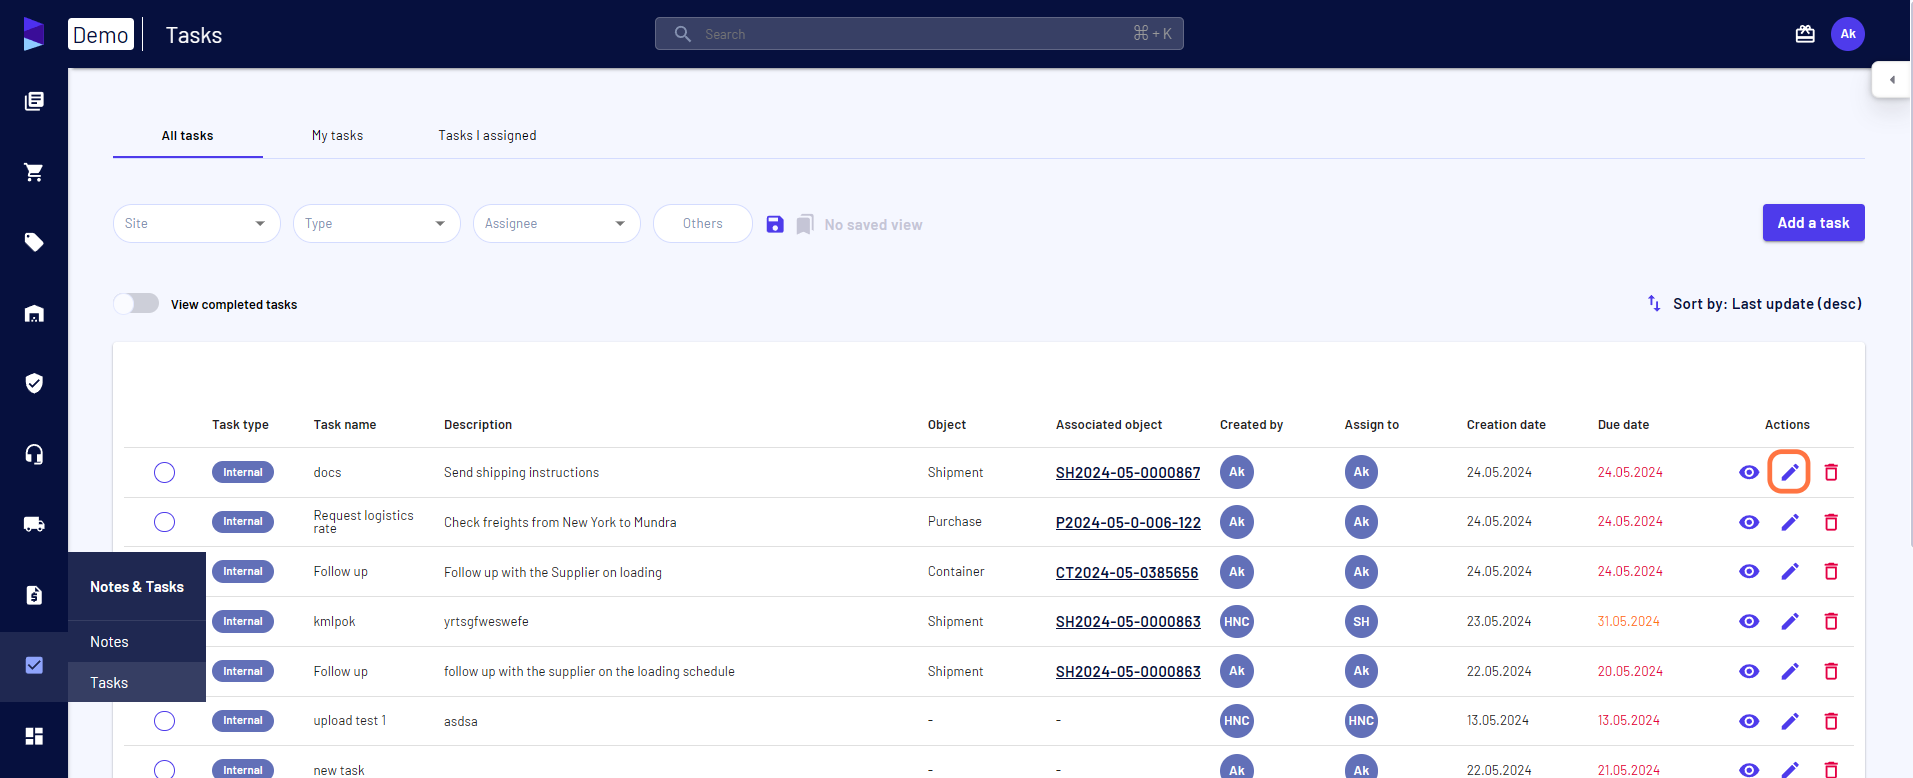Click Created by HNC avatar in upload test 1 row
The width and height of the screenshot is (1913, 778).
click(1237, 721)
